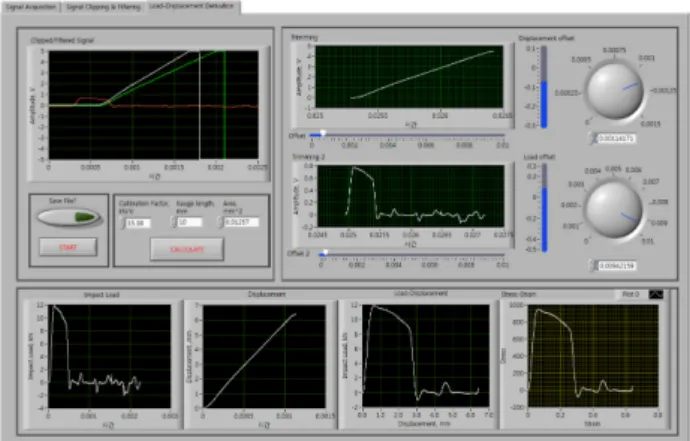Click the Displacement offset rotary knob
690x441 pixels.
point(615,91)
